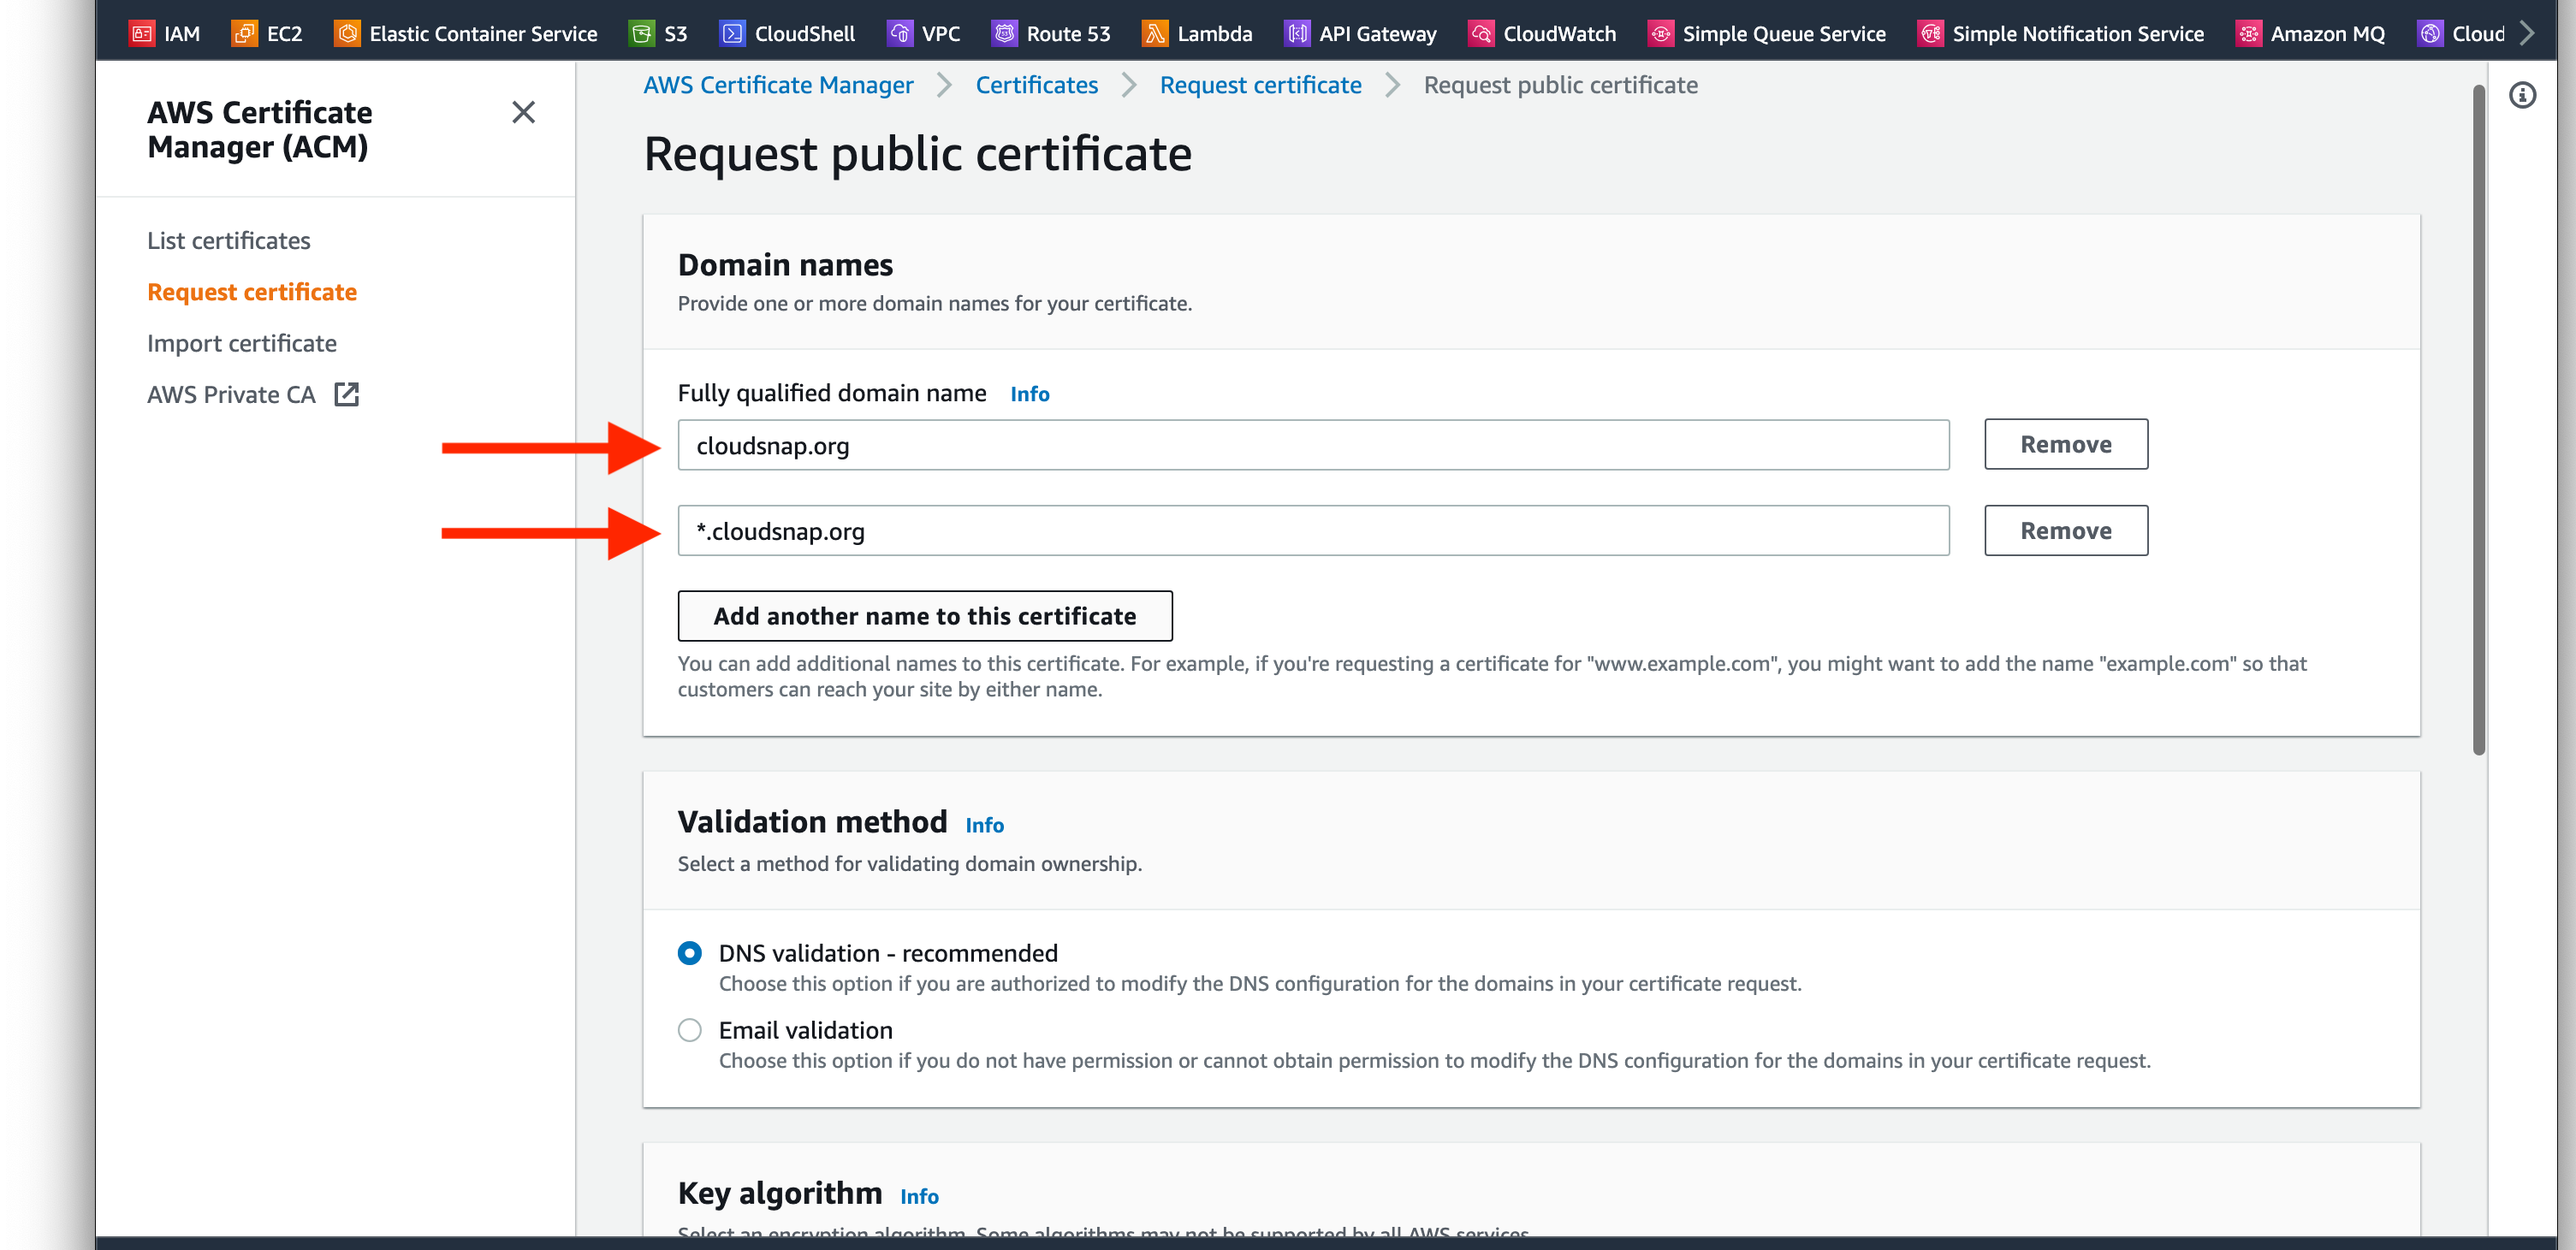Open the VPC service shortcut icon

pos(900,33)
